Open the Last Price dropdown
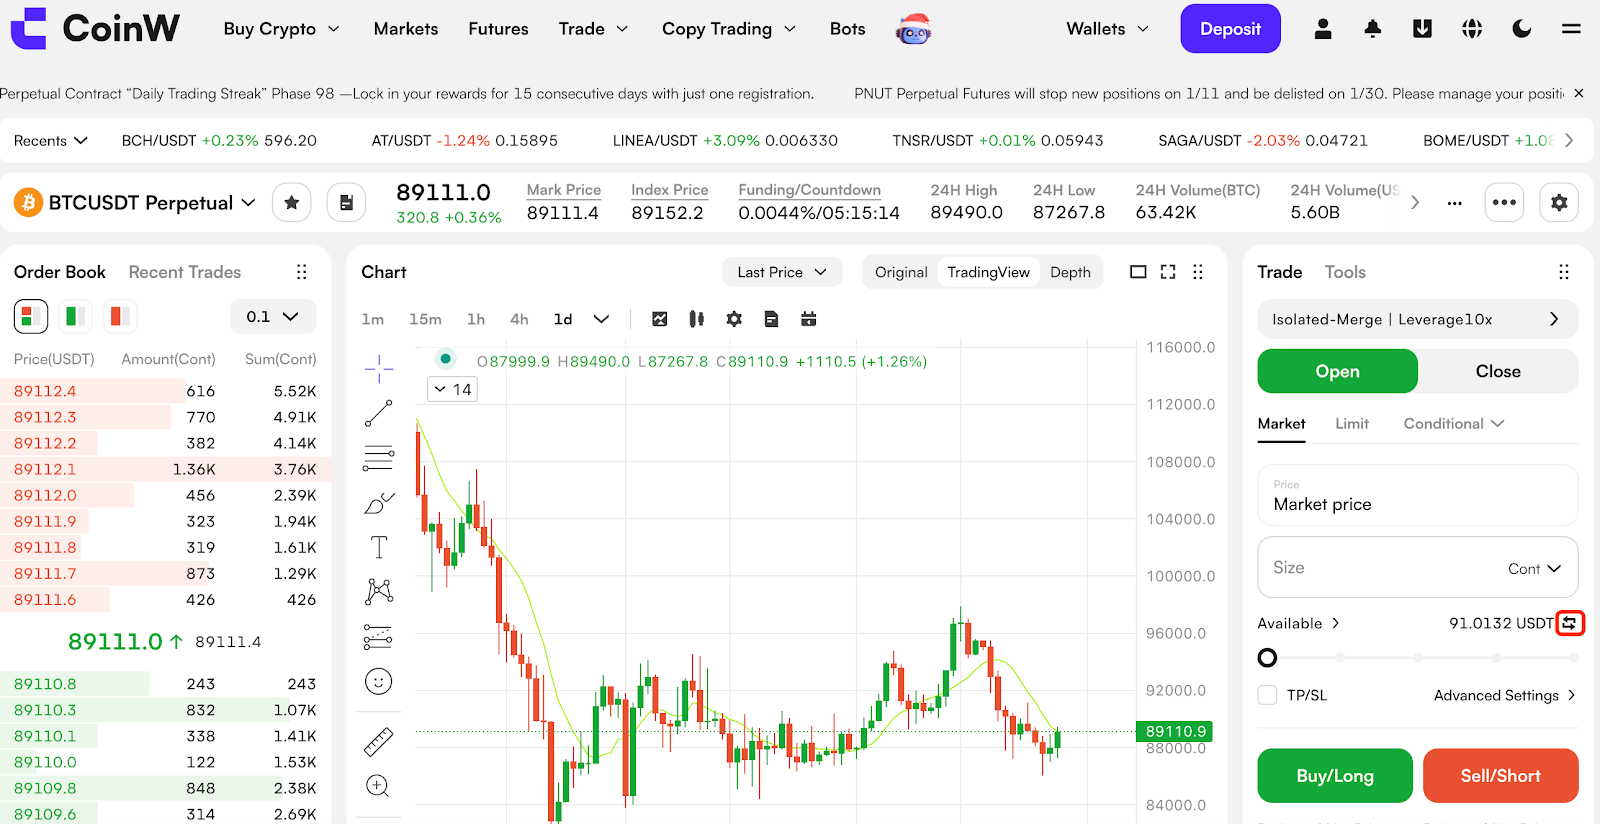The width and height of the screenshot is (1600, 824). (781, 272)
